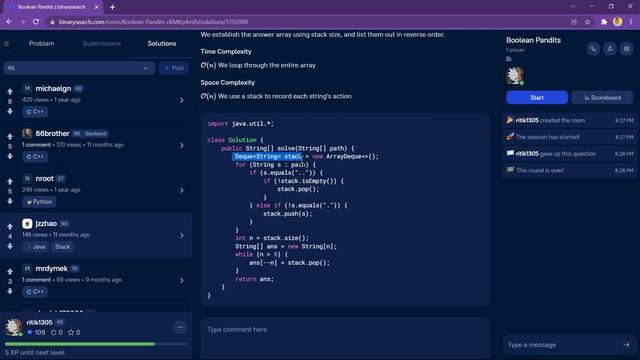The width and height of the screenshot is (640, 360).
Task: Click the C++ tag under michaelgn
Action: (35, 111)
